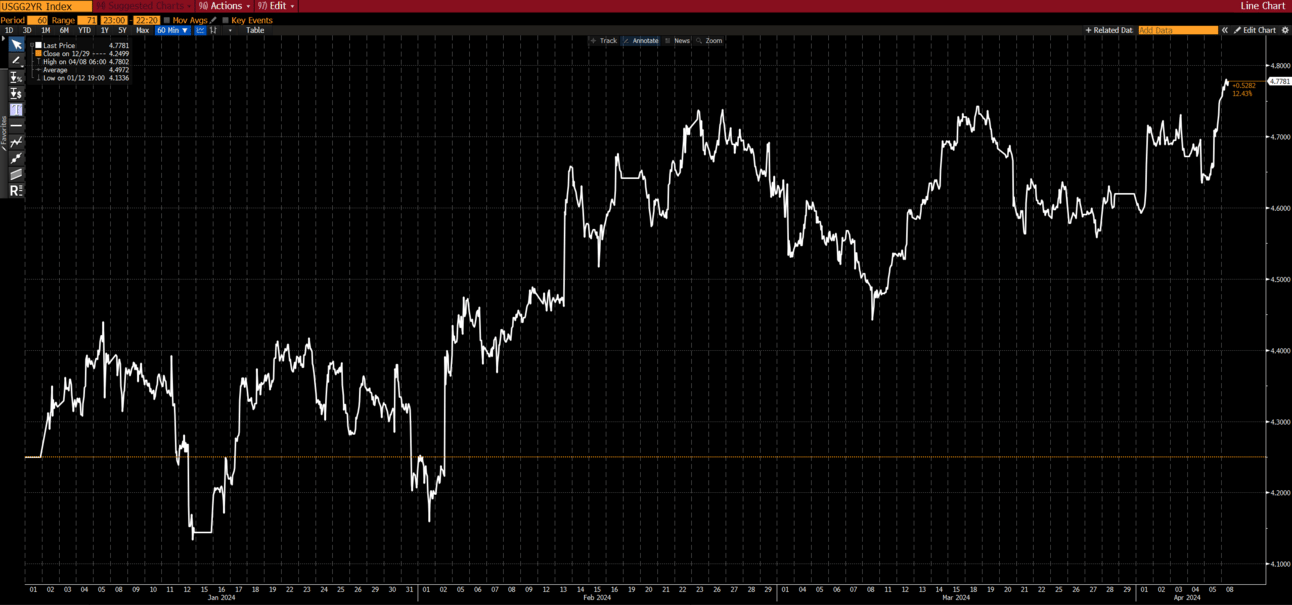Select the arrow pointer tool

click(16, 44)
